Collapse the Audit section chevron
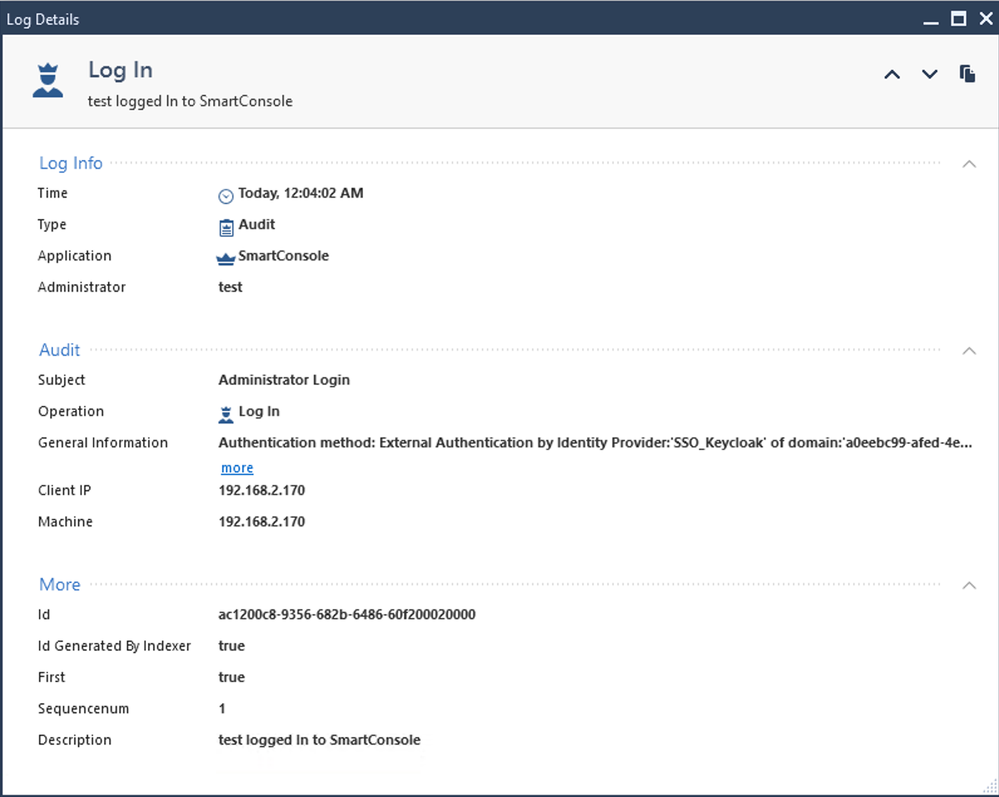The height and width of the screenshot is (797, 999). [968, 351]
